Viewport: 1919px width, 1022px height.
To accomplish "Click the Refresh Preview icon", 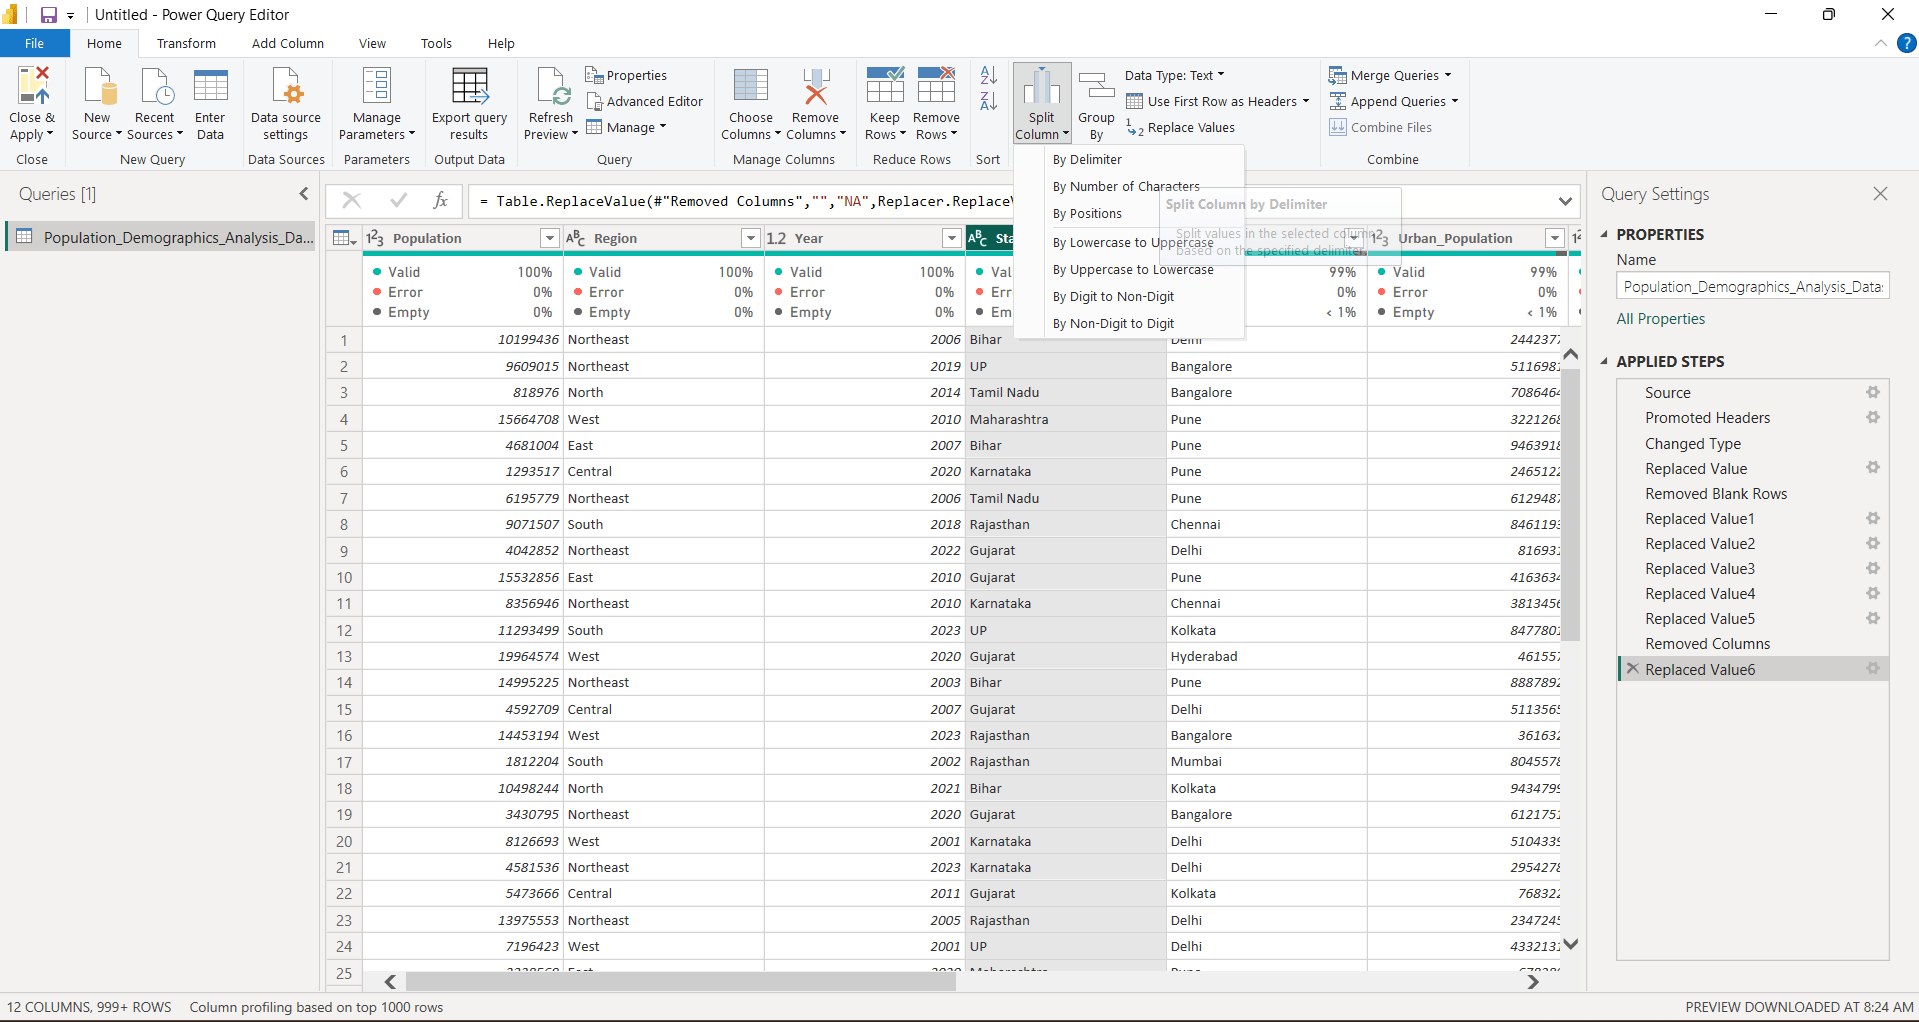I will [x=552, y=86].
